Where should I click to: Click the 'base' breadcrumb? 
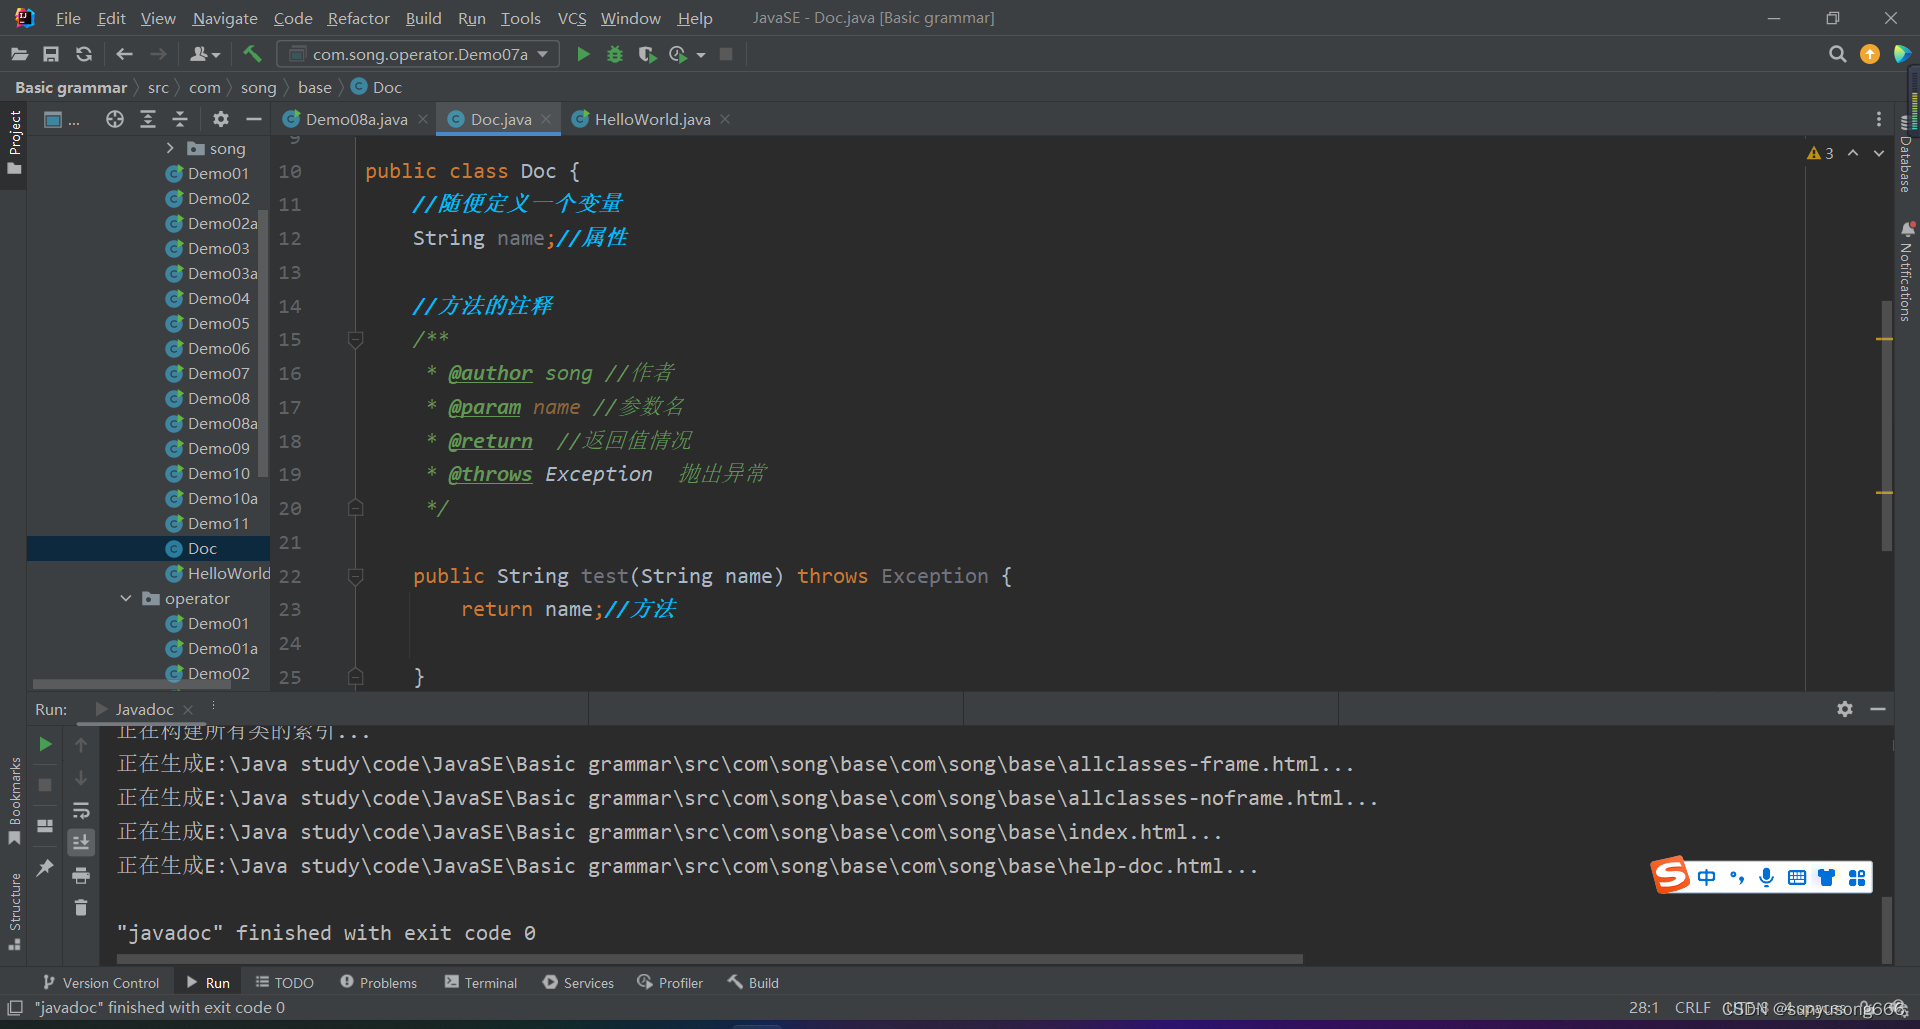314,88
